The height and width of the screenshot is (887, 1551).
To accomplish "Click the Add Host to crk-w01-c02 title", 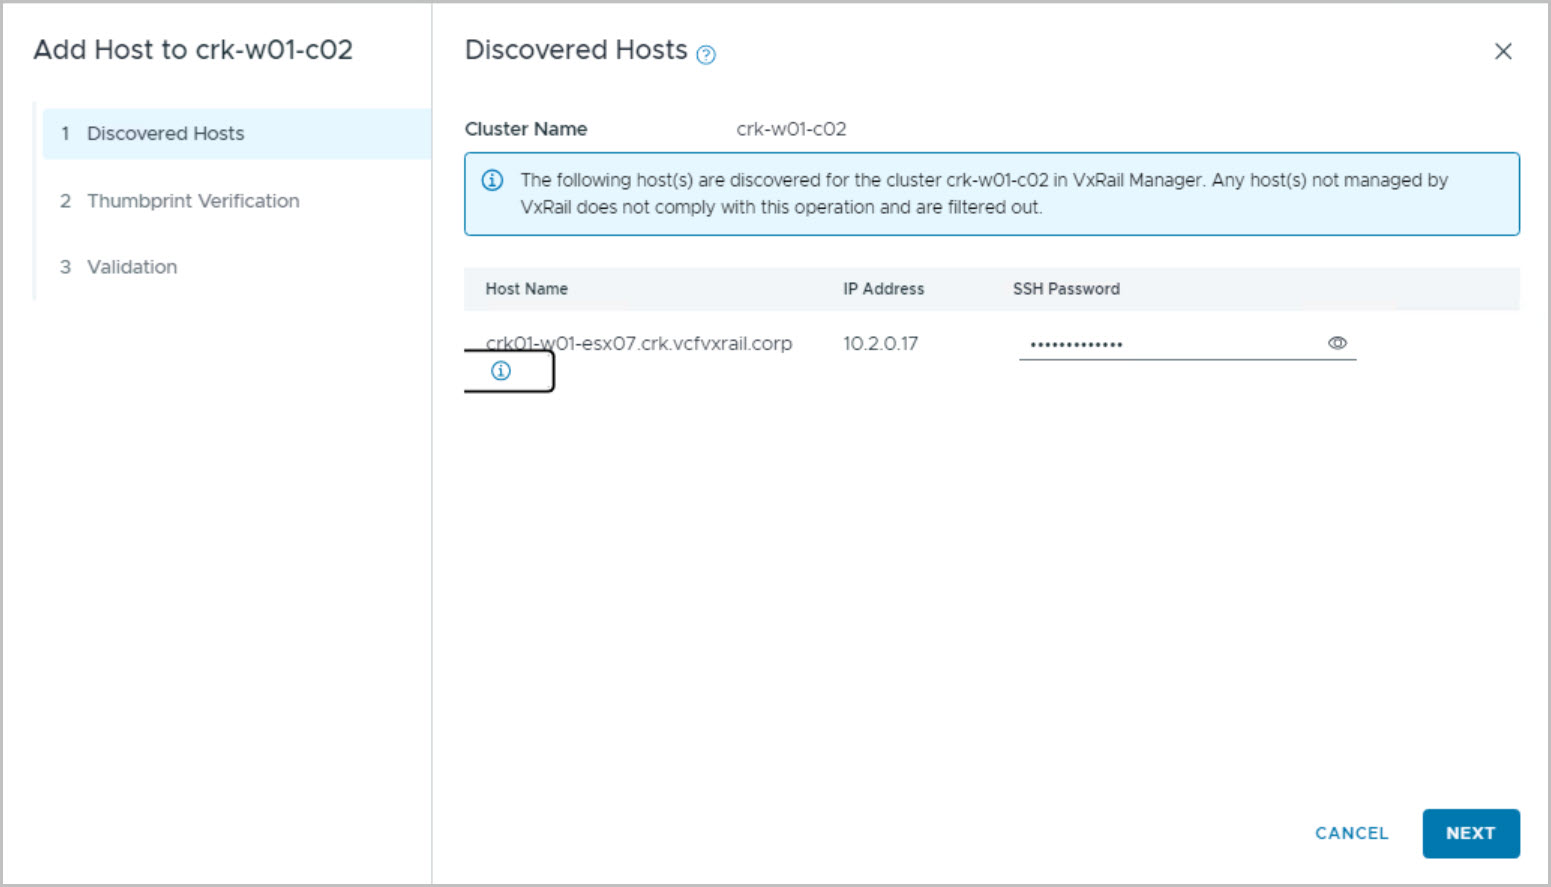I will 193,50.
